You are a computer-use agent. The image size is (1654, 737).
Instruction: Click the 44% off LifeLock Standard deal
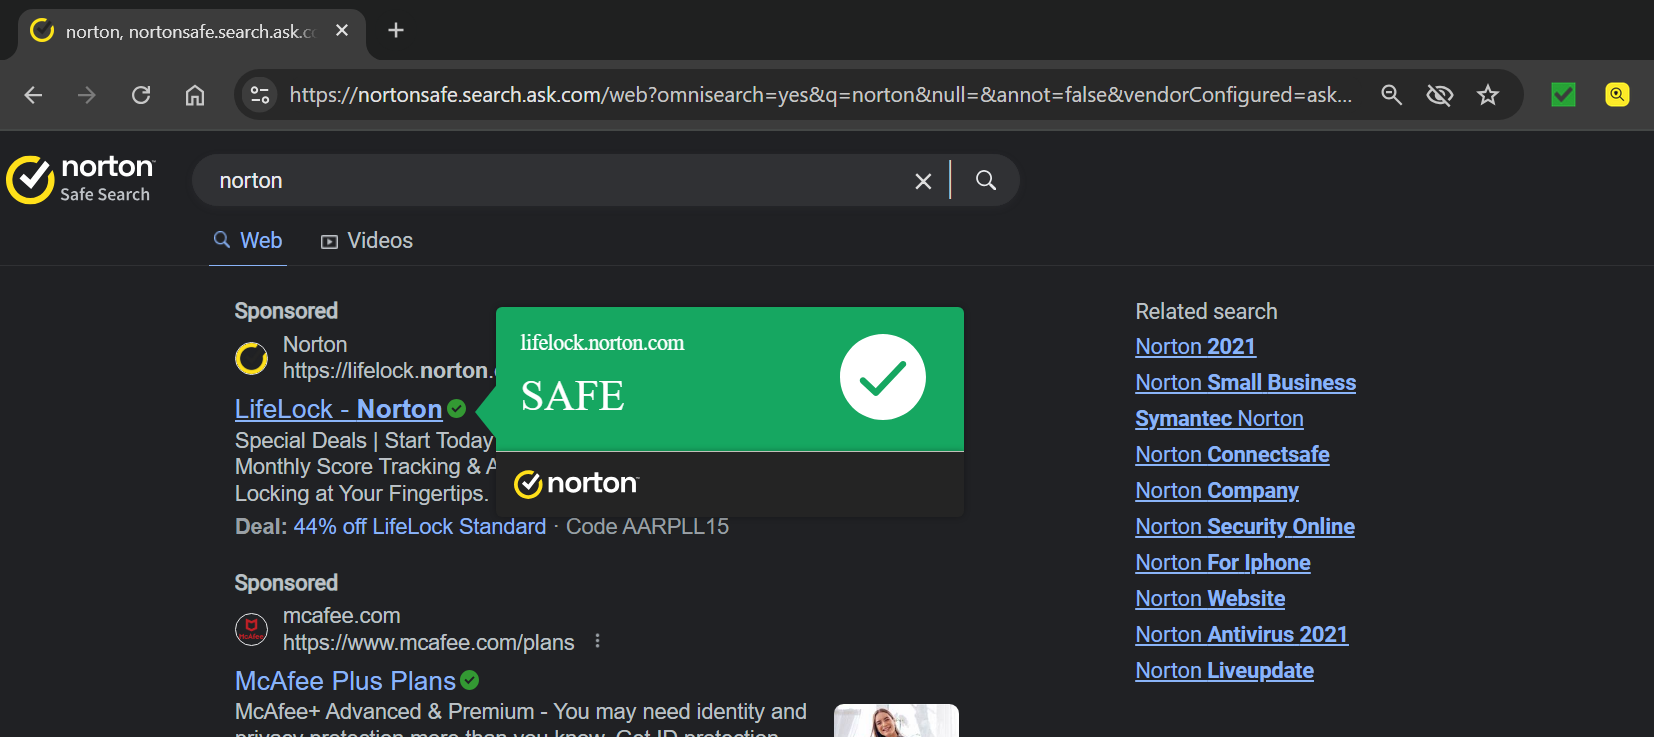(419, 527)
